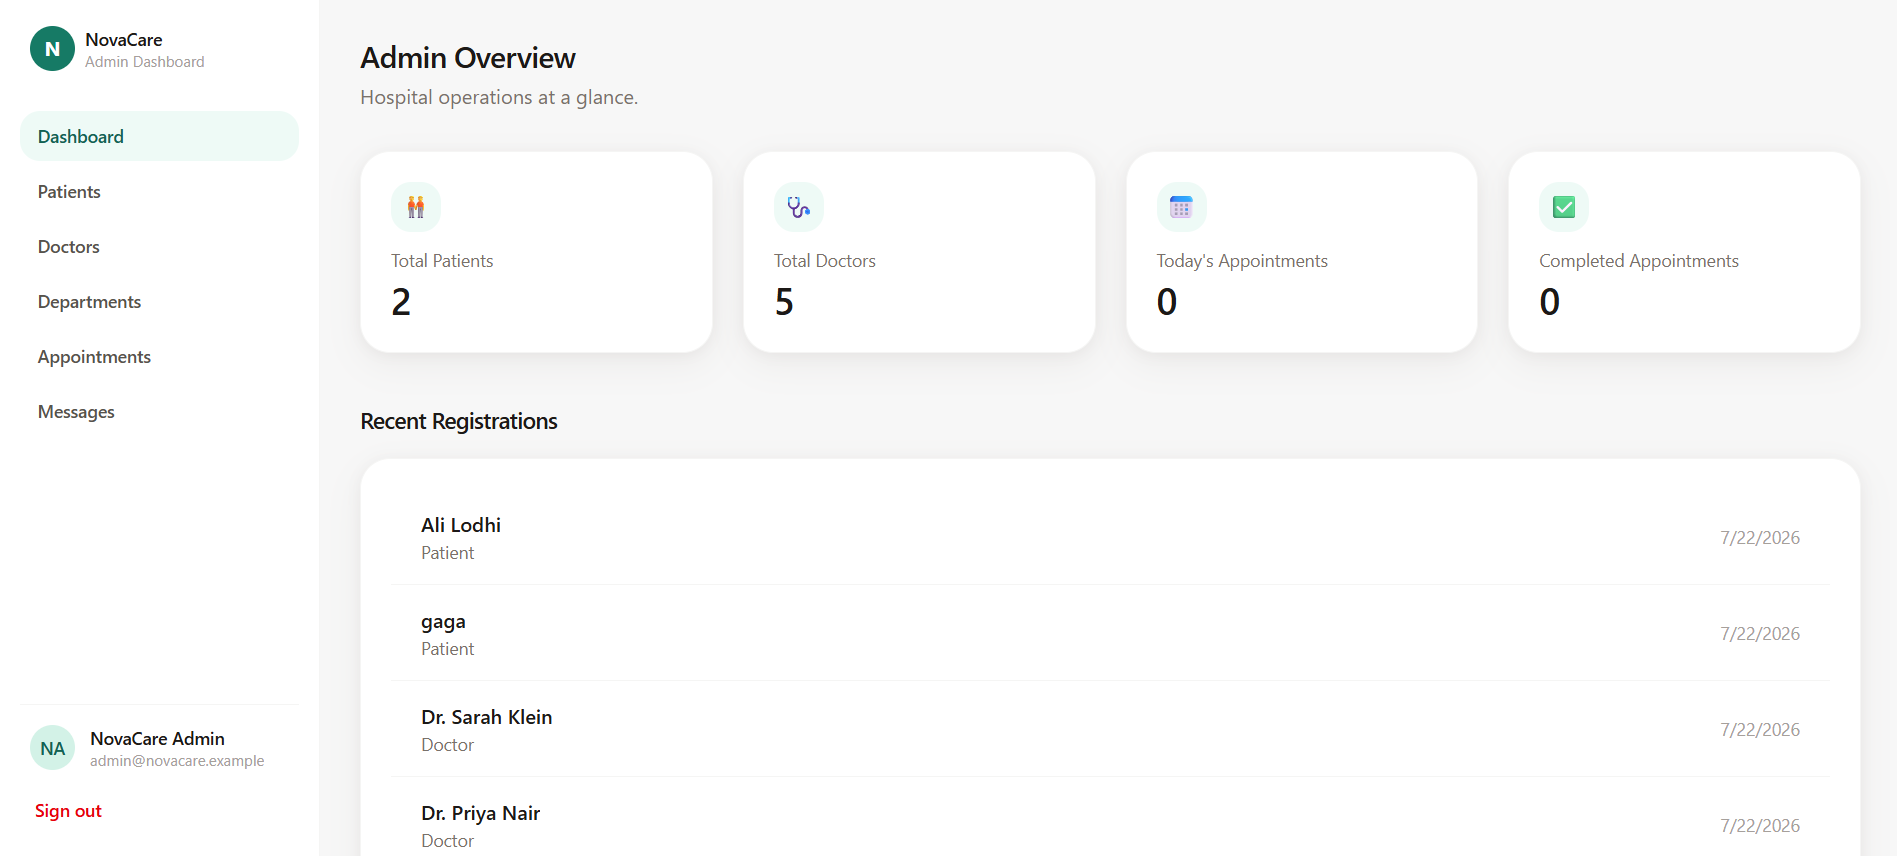Click the NovaCare brand name text

click(124, 40)
